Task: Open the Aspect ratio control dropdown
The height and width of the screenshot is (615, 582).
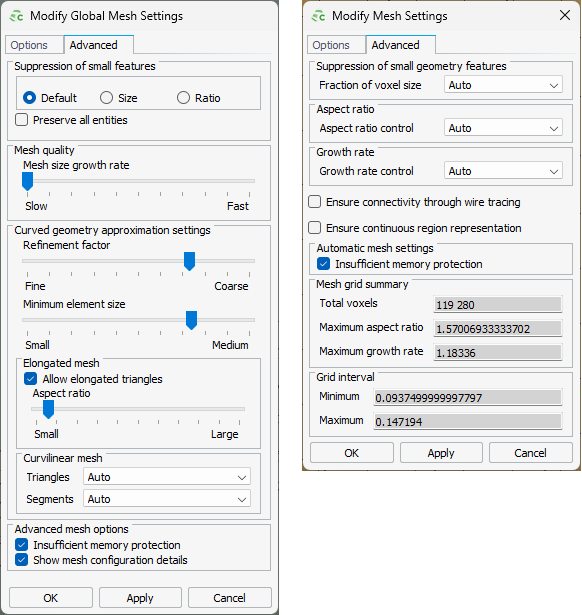Action: click(x=503, y=128)
